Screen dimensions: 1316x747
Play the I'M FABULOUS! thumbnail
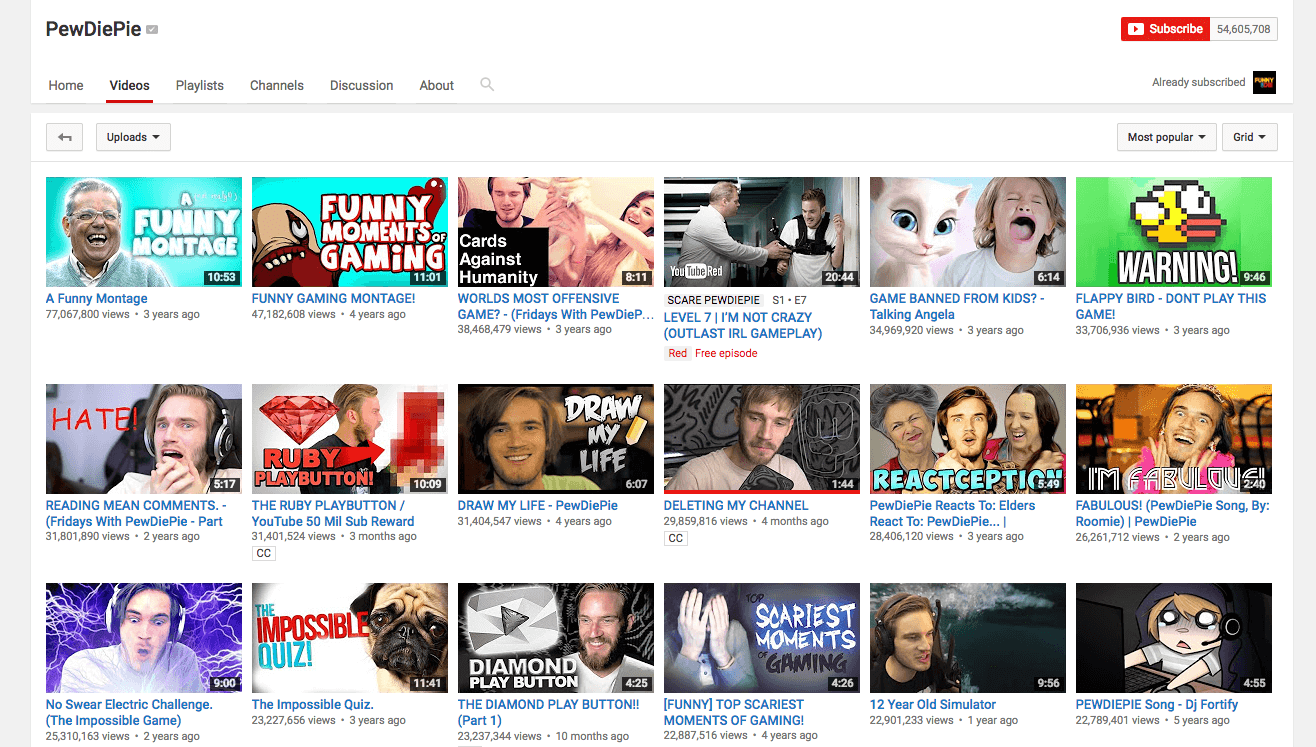click(x=1174, y=439)
